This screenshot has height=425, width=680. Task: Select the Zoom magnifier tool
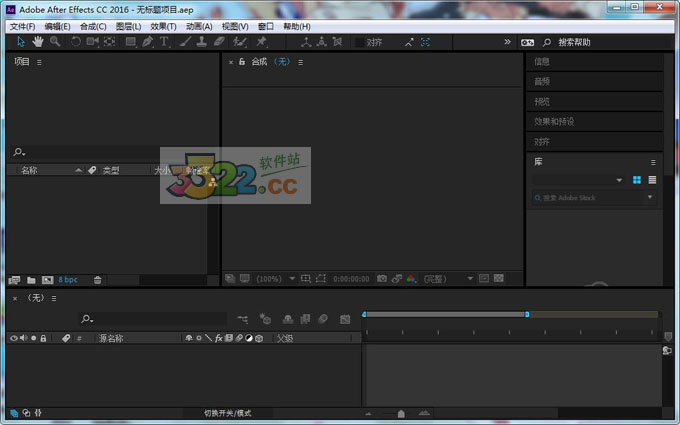[x=55, y=42]
